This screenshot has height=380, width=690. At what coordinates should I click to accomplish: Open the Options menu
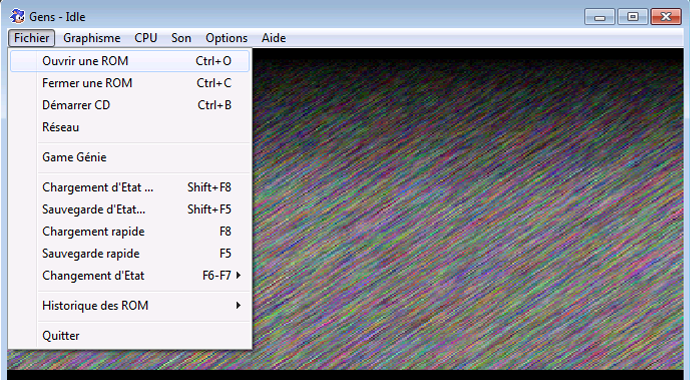[226, 38]
